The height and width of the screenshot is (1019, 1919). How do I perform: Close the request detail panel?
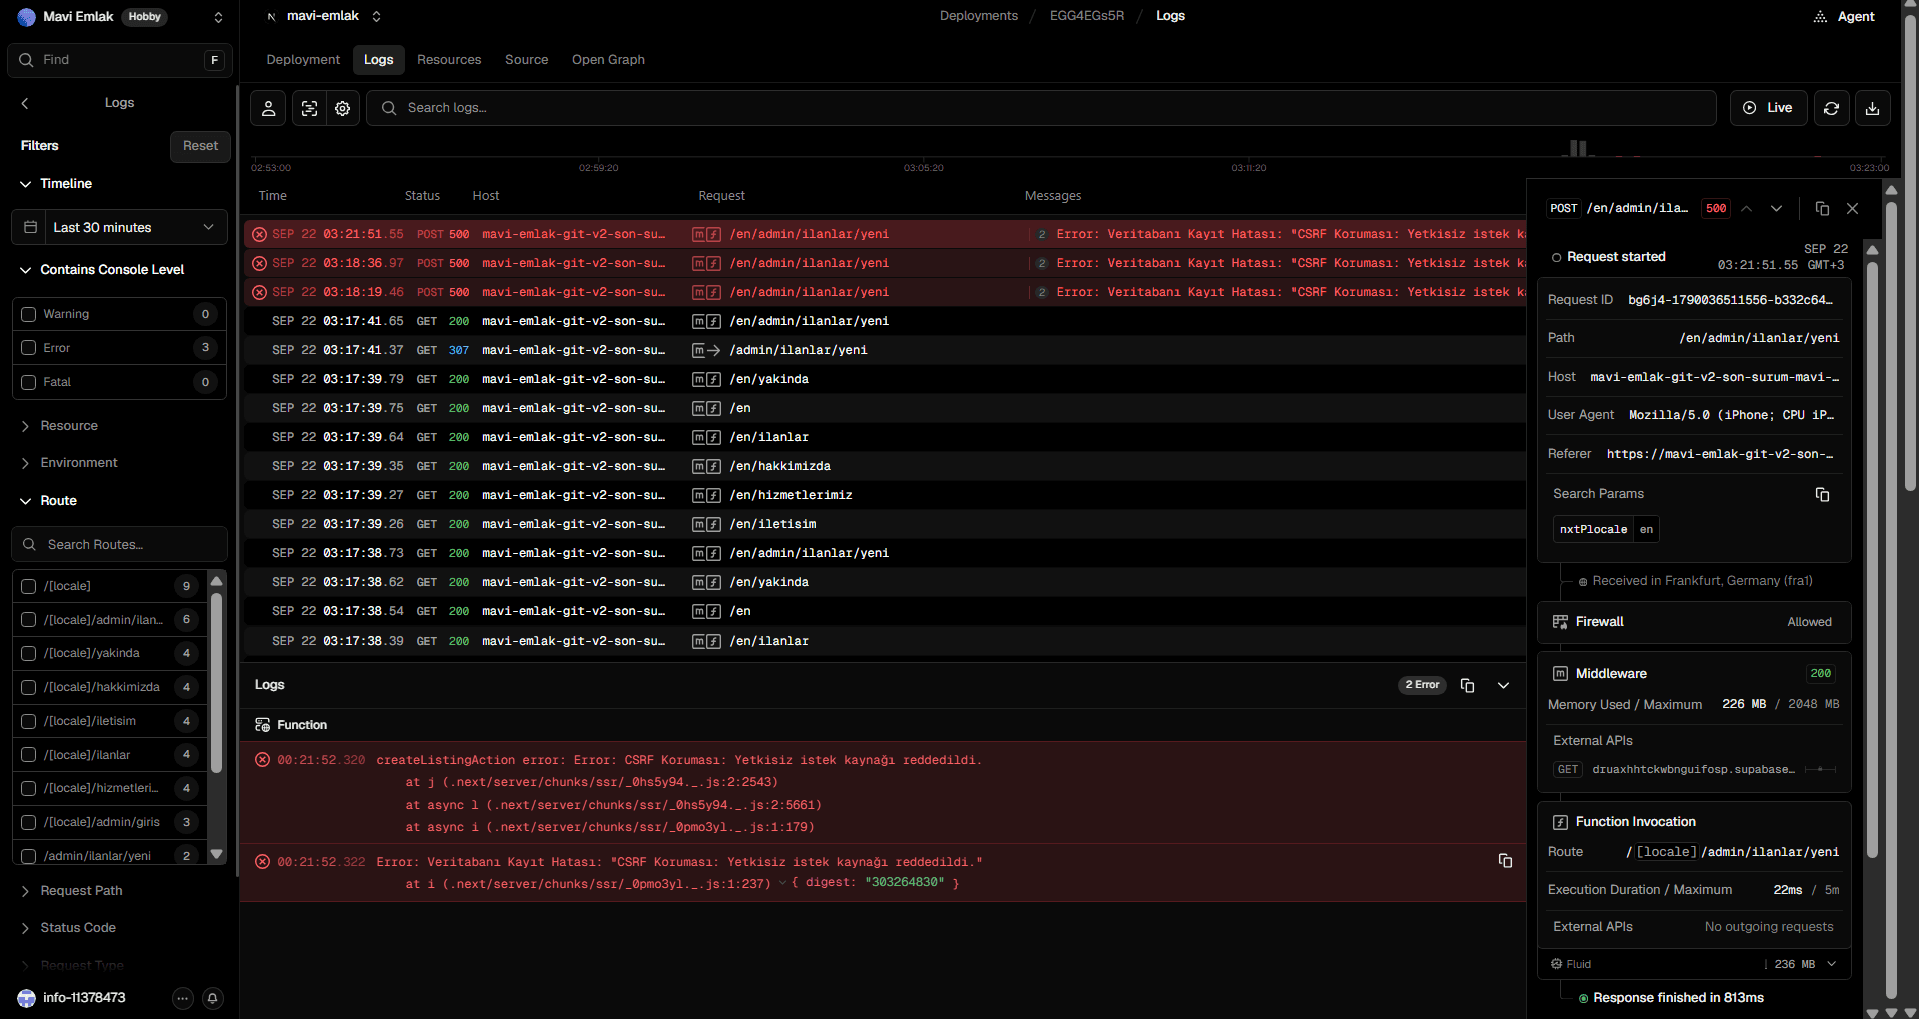pyautogui.click(x=1852, y=208)
